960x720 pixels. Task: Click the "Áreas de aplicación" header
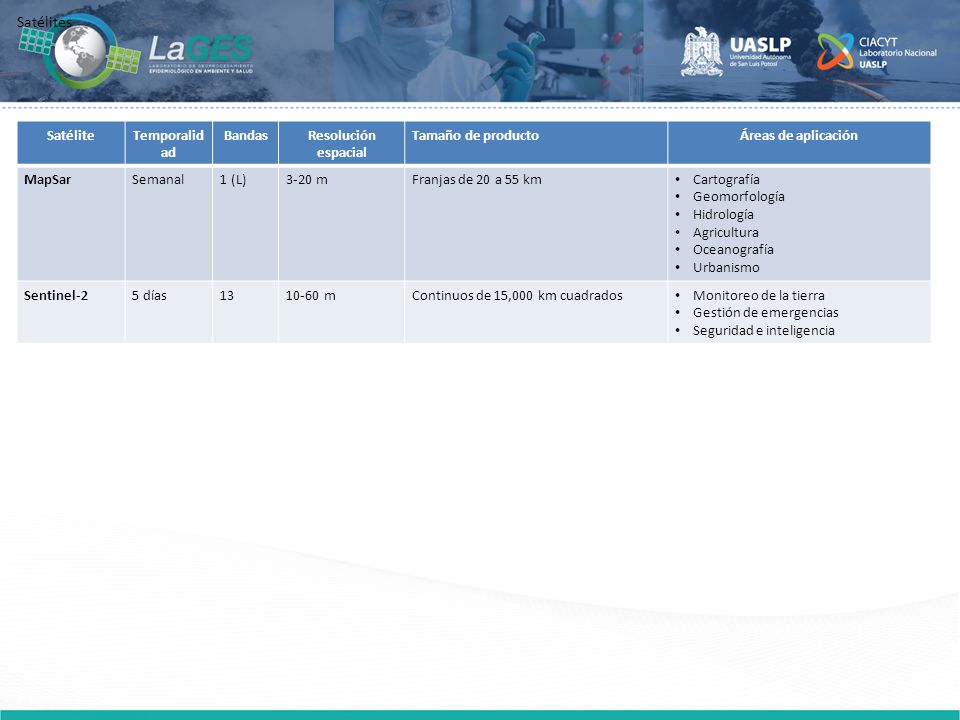pos(799,143)
